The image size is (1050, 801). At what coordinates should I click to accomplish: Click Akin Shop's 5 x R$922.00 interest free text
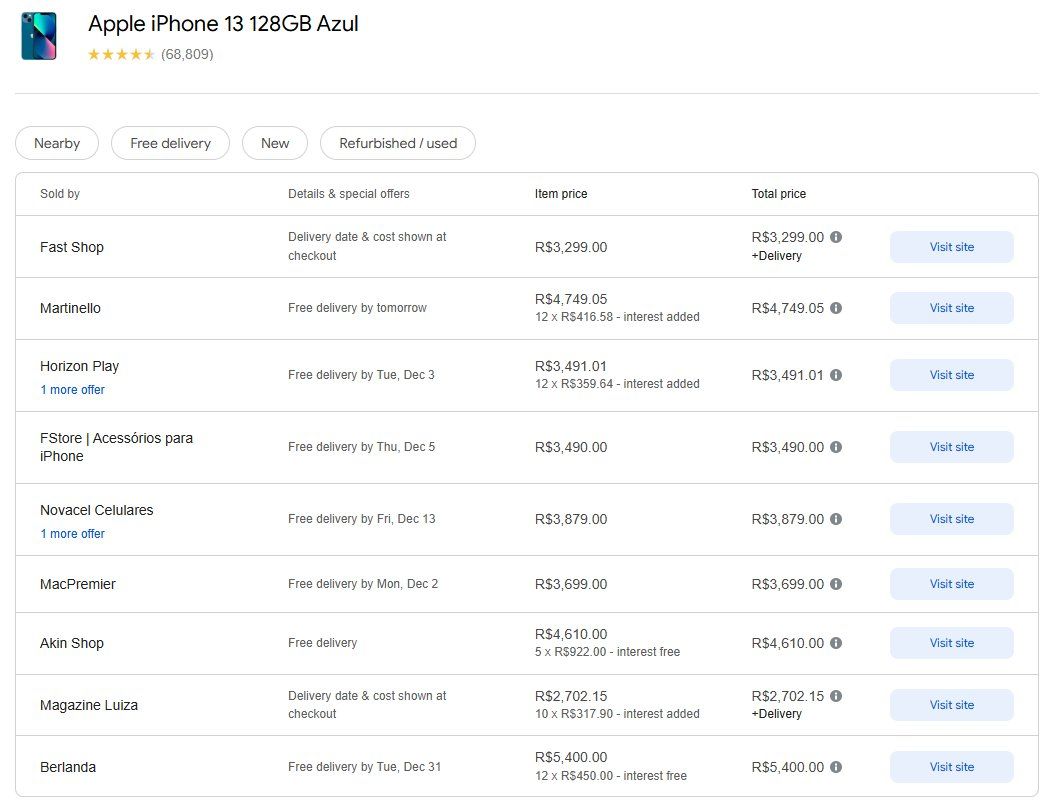tap(607, 652)
